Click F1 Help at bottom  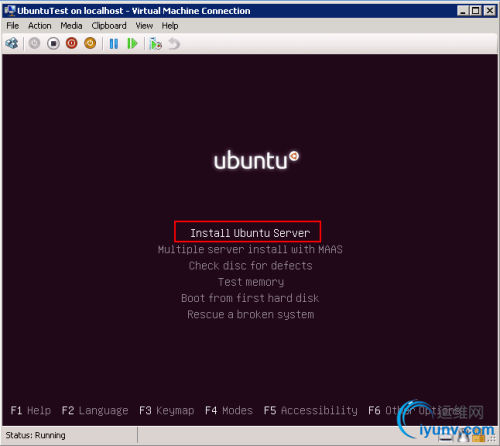click(31, 410)
